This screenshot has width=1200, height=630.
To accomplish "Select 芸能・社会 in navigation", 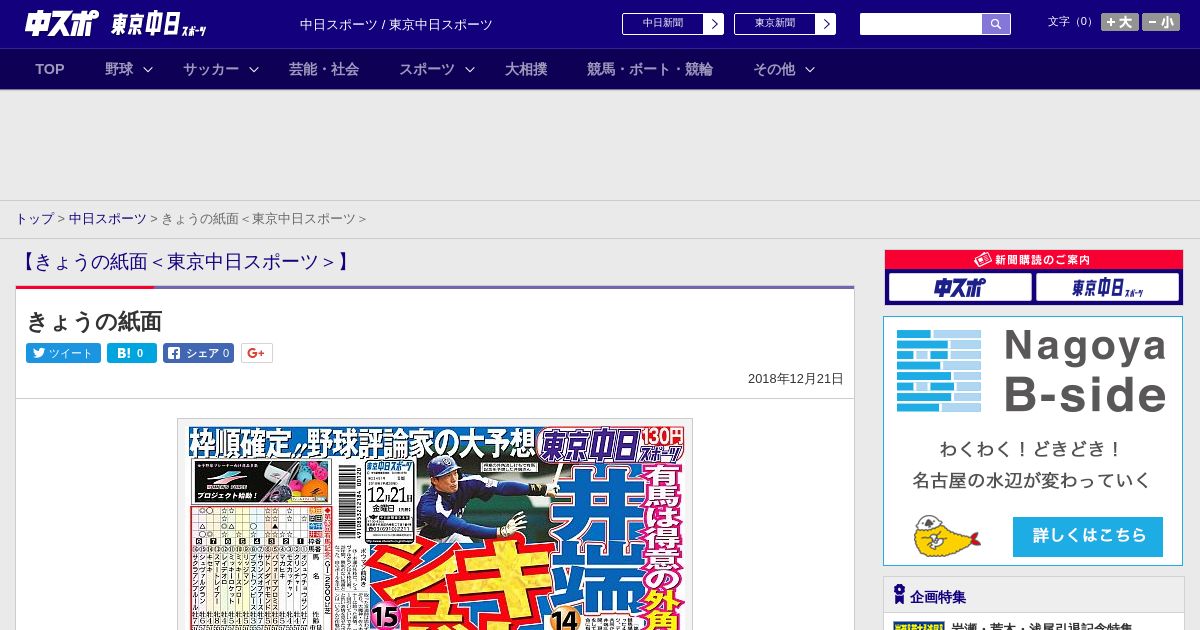I will pyautogui.click(x=324, y=69).
